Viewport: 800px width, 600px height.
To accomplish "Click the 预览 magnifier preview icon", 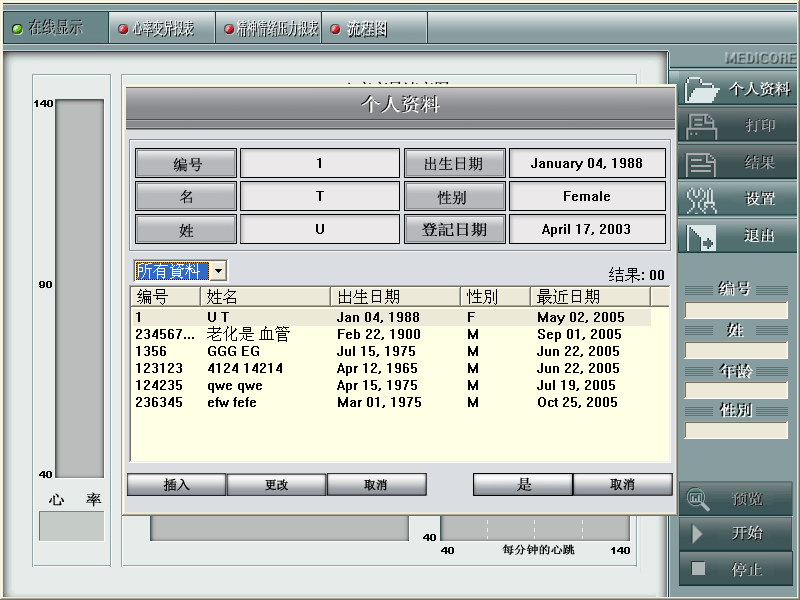I will [x=699, y=499].
